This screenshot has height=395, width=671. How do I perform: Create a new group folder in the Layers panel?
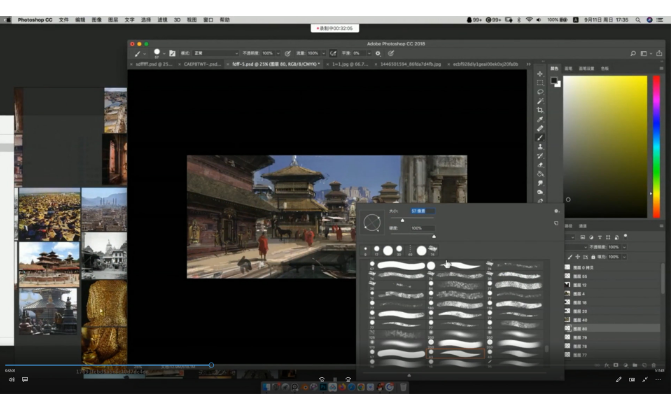point(635,365)
